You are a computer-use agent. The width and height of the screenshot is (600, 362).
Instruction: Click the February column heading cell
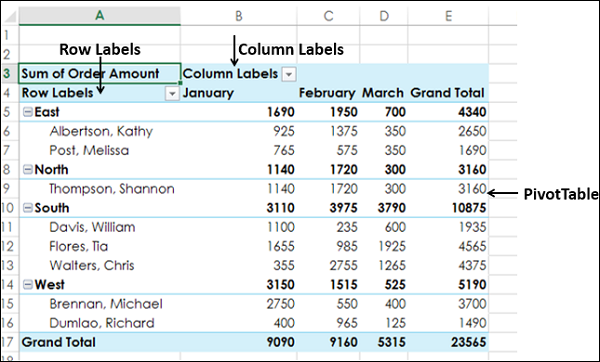pyautogui.click(x=328, y=93)
